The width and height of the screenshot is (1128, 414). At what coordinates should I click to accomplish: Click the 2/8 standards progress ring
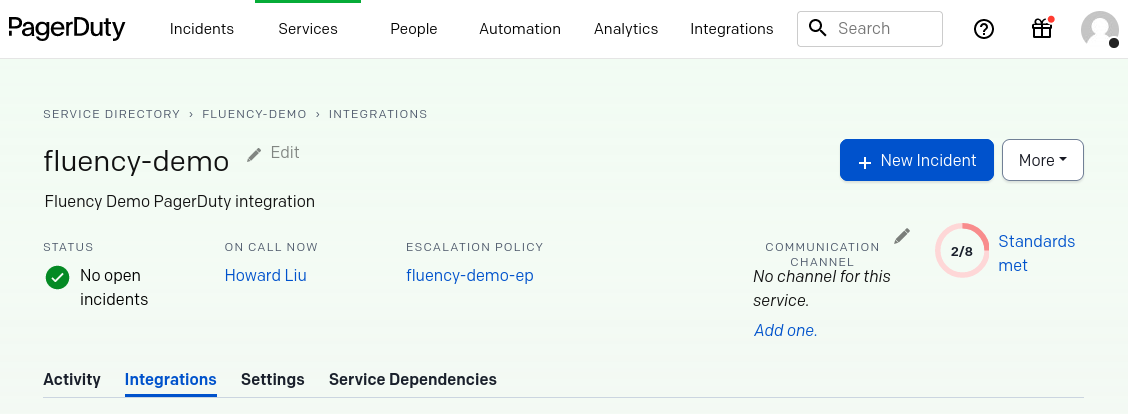pos(962,251)
